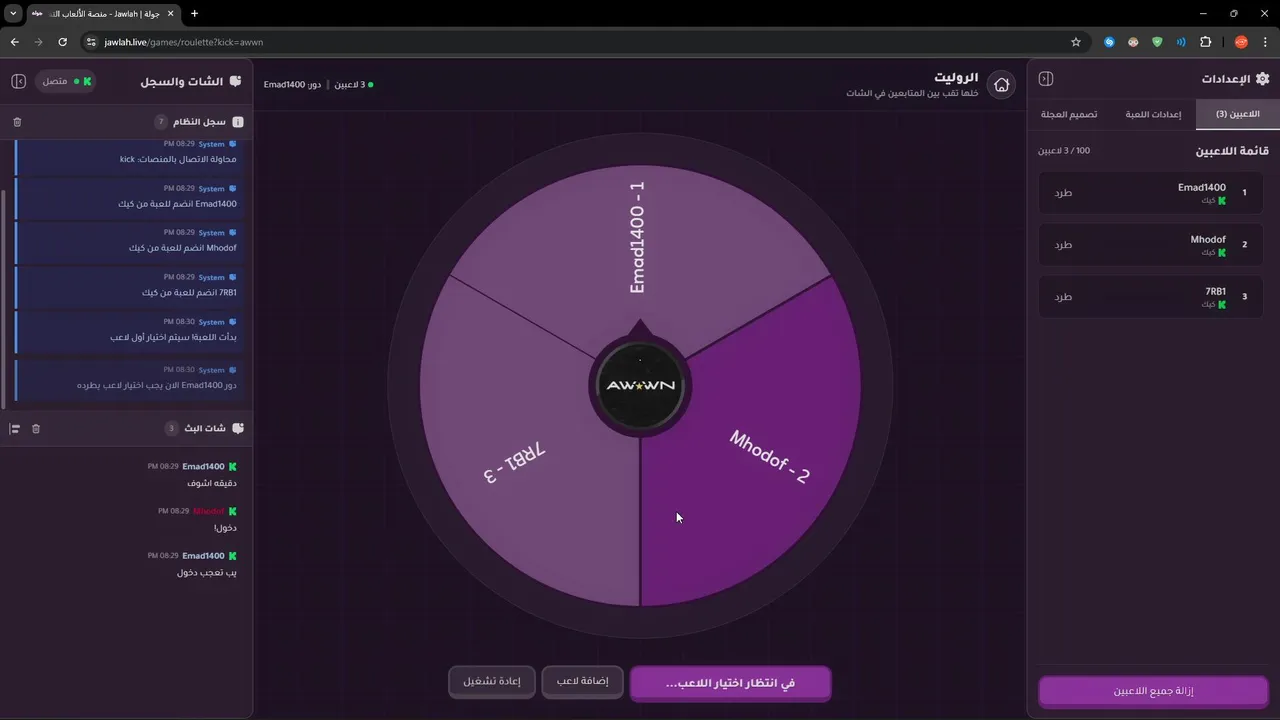The width and height of the screenshot is (1280, 720).
Task: Click إعادة تشغيل to restart the game
Action: [491, 681]
